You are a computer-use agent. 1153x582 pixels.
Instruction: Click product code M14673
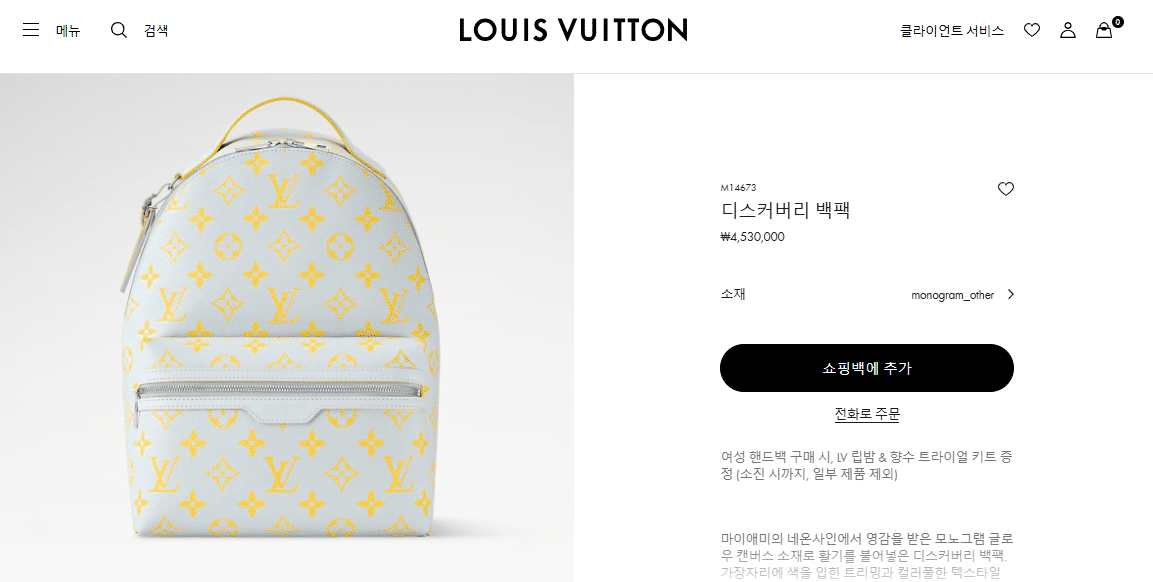click(x=738, y=188)
